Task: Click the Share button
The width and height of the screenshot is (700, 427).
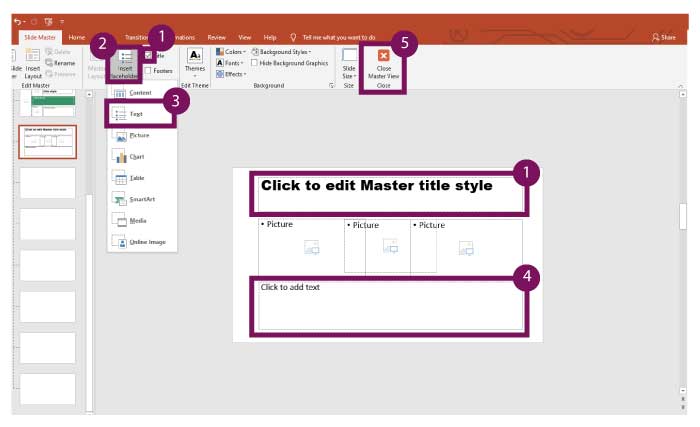Action: pyautogui.click(x=664, y=38)
